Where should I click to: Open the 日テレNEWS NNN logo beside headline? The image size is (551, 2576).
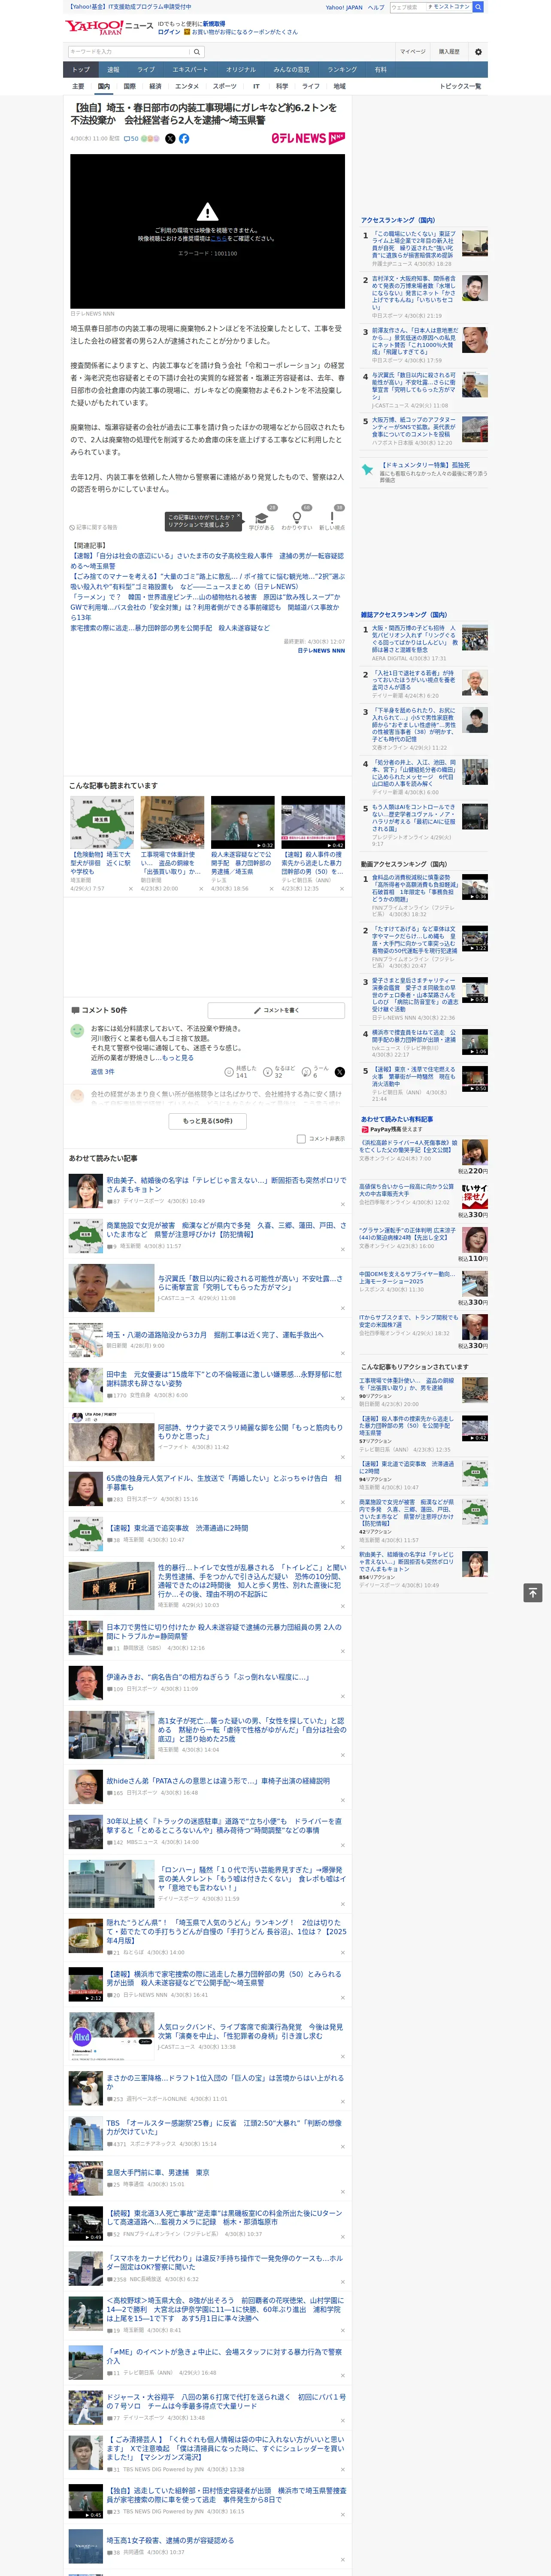point(308,139)
